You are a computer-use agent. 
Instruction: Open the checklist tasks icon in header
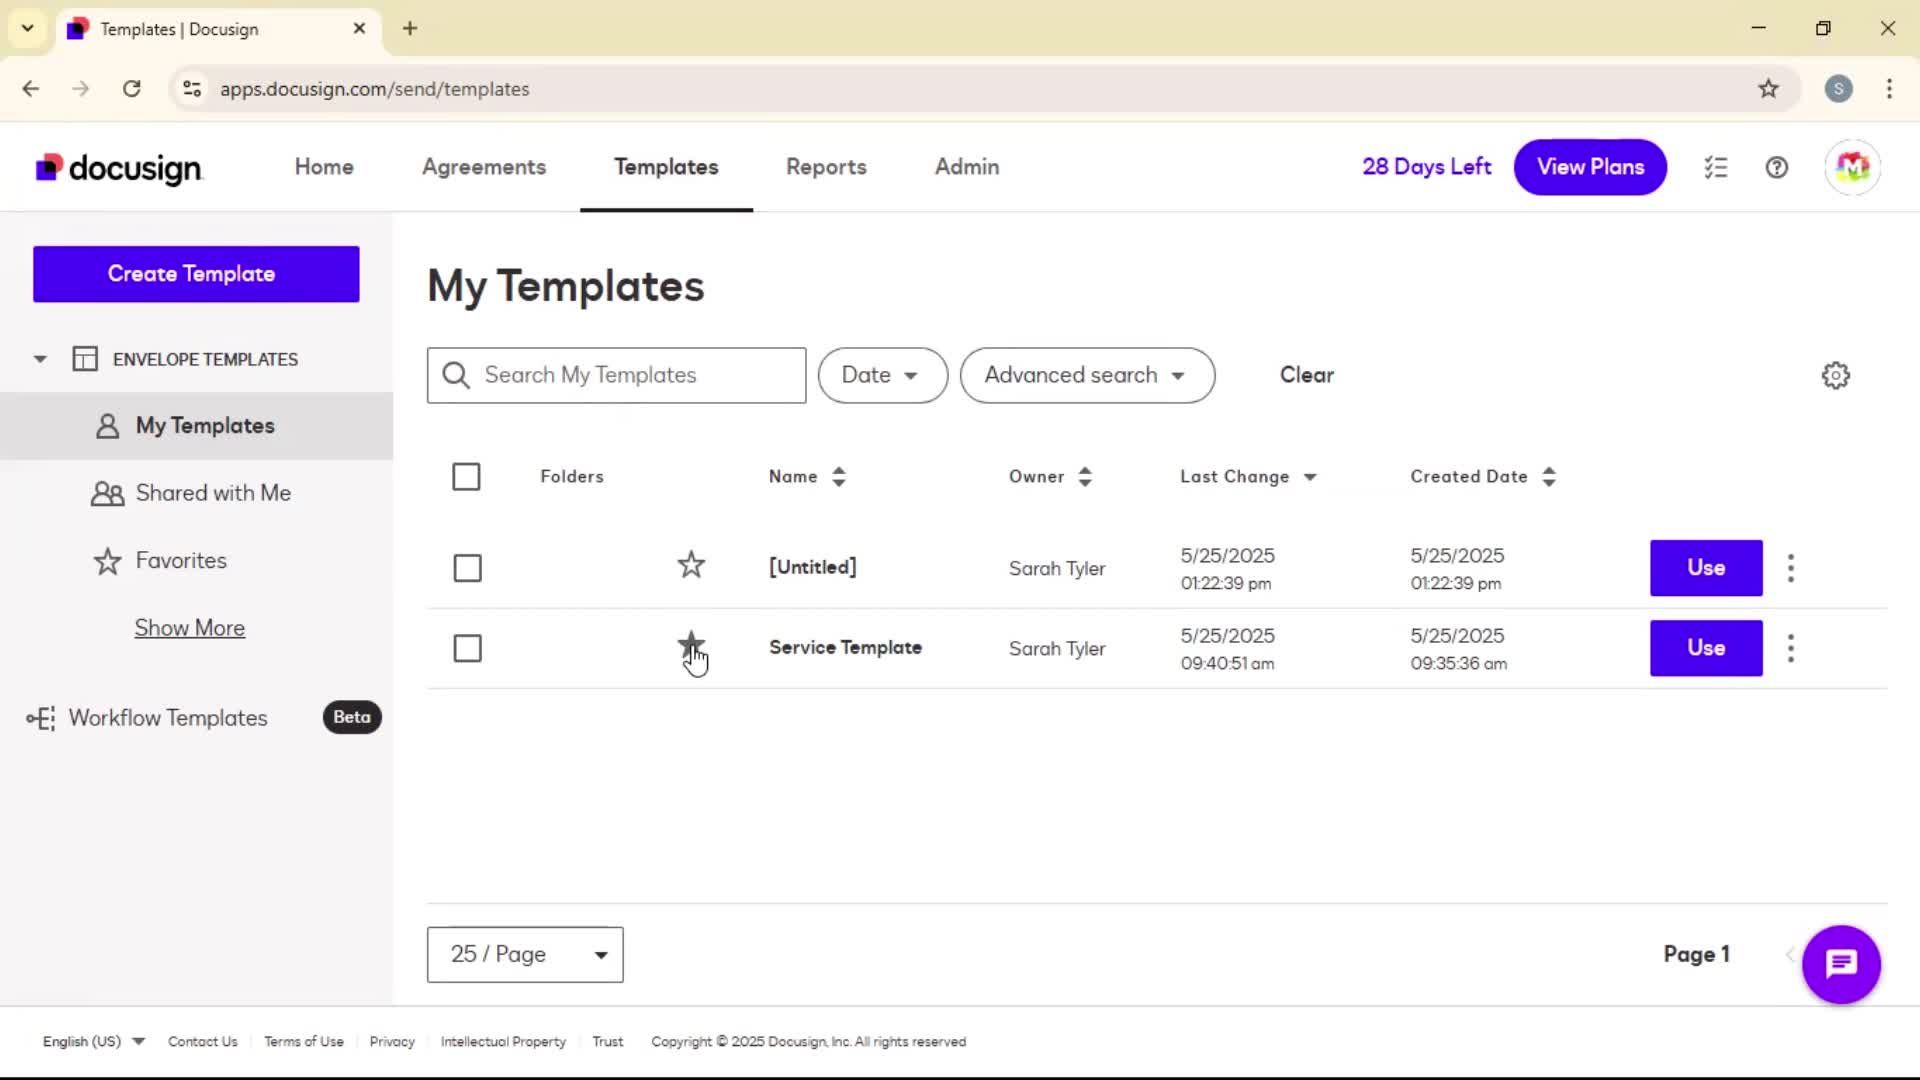pyautogui.click(x=1716, y=168)
